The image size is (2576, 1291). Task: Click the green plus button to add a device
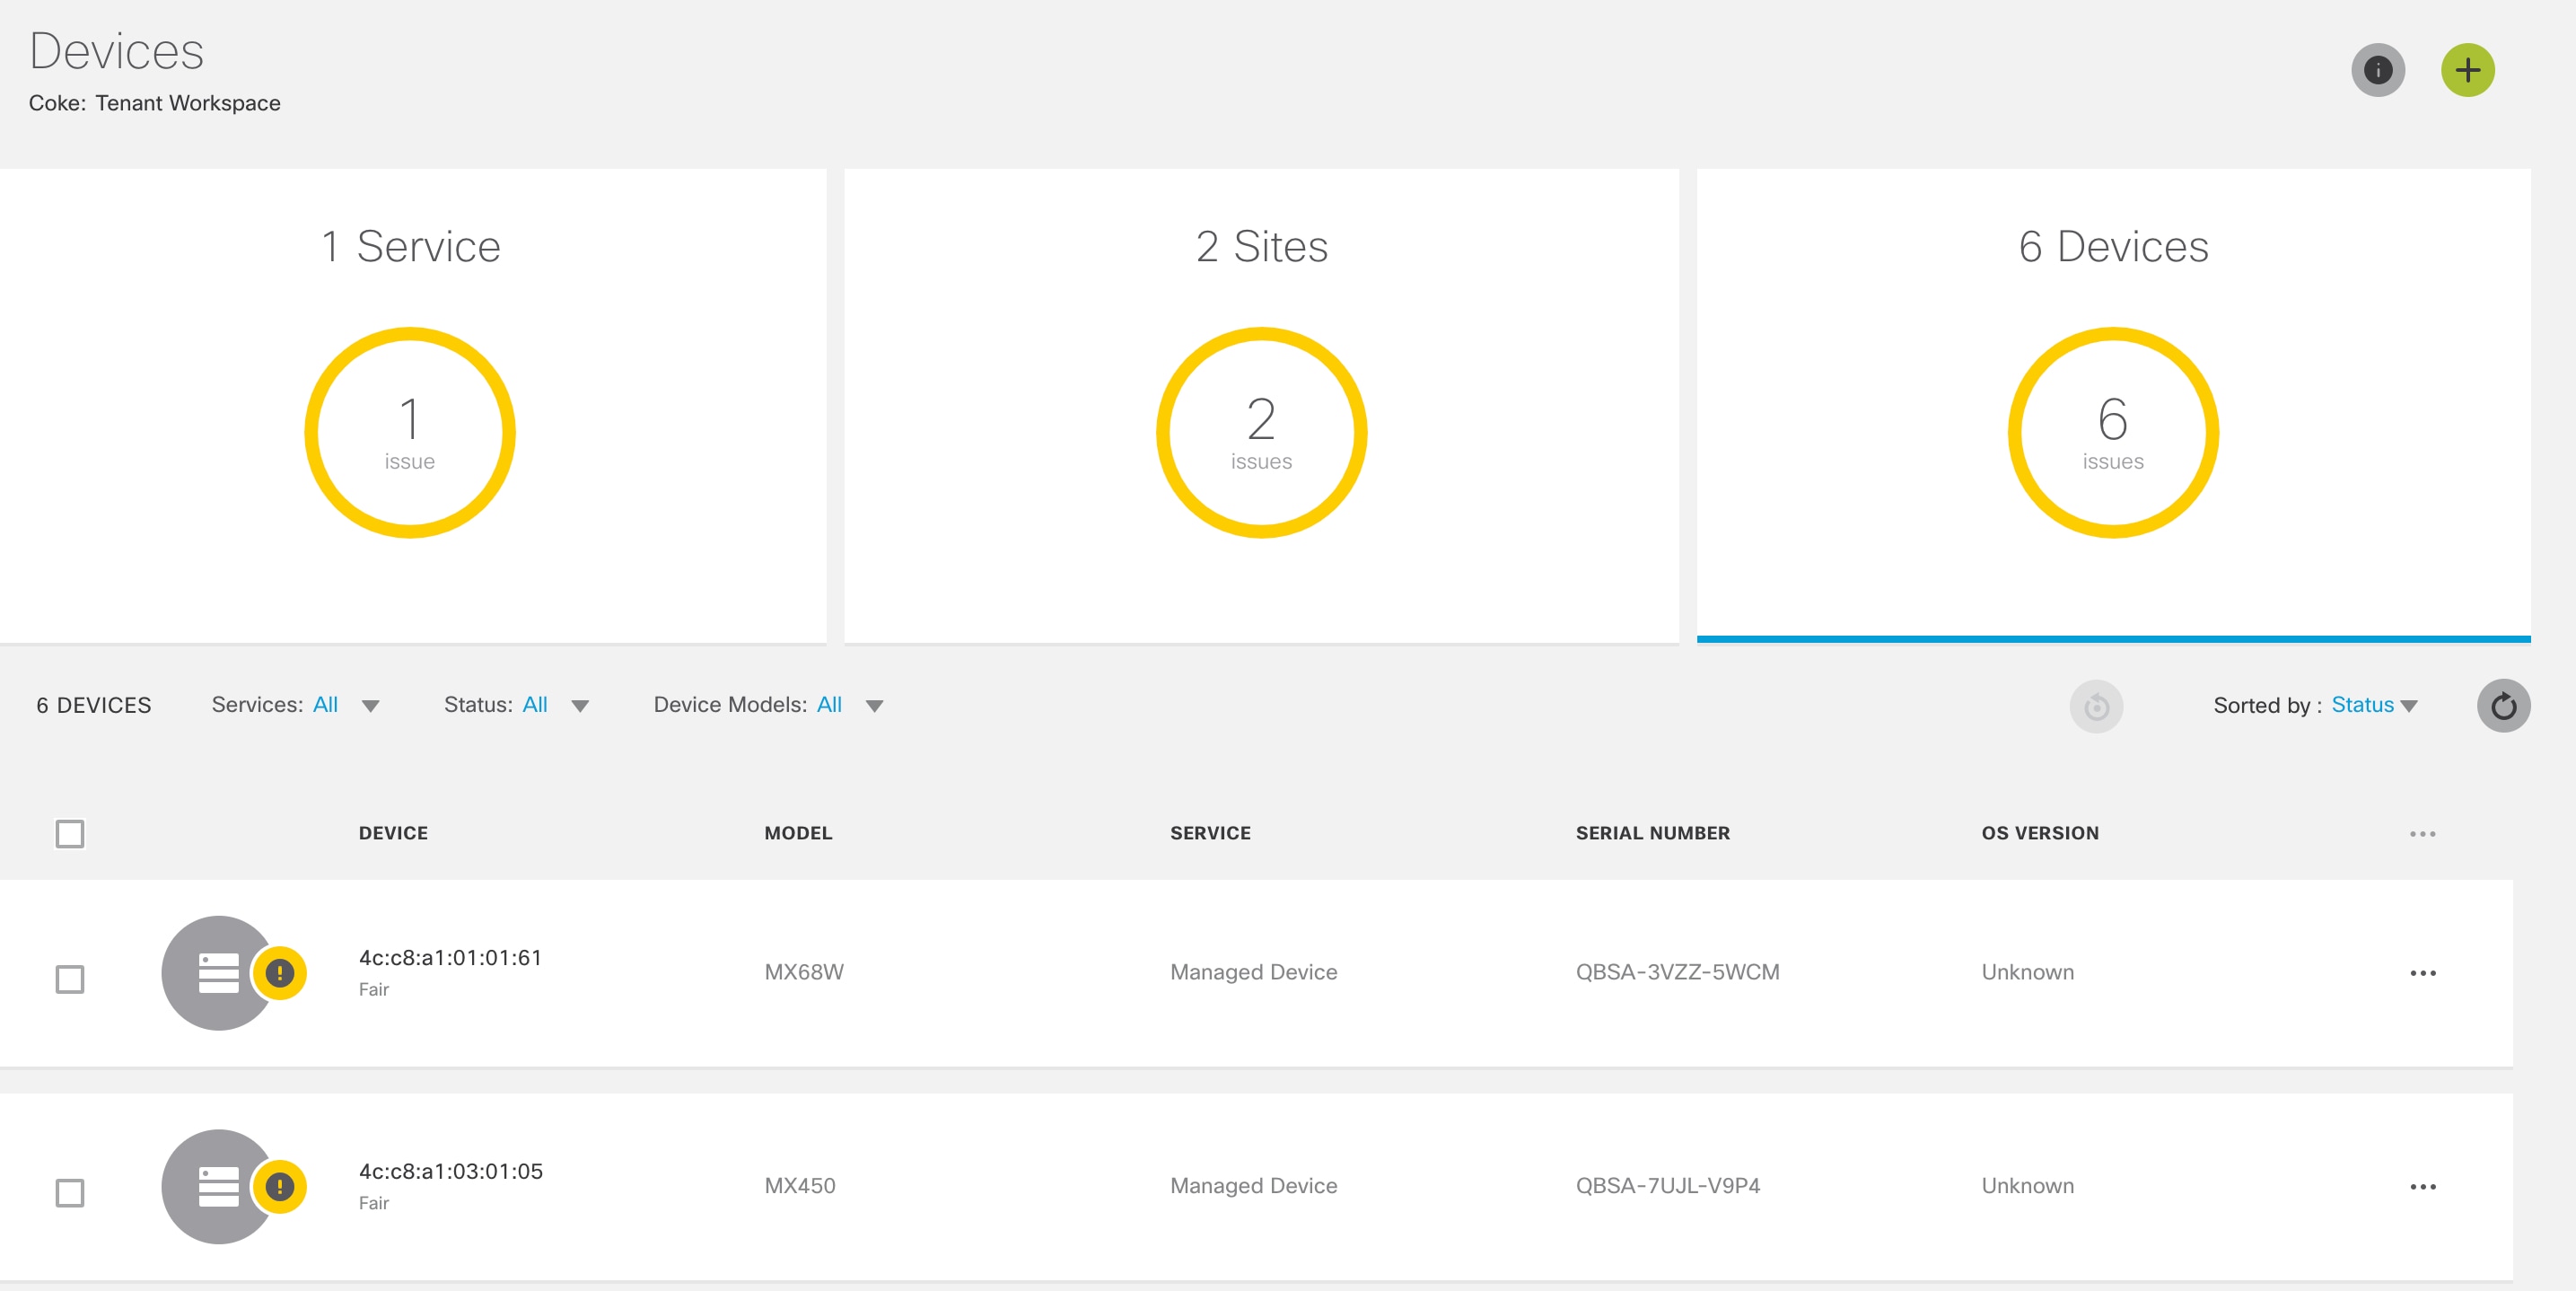point(2467,70)
